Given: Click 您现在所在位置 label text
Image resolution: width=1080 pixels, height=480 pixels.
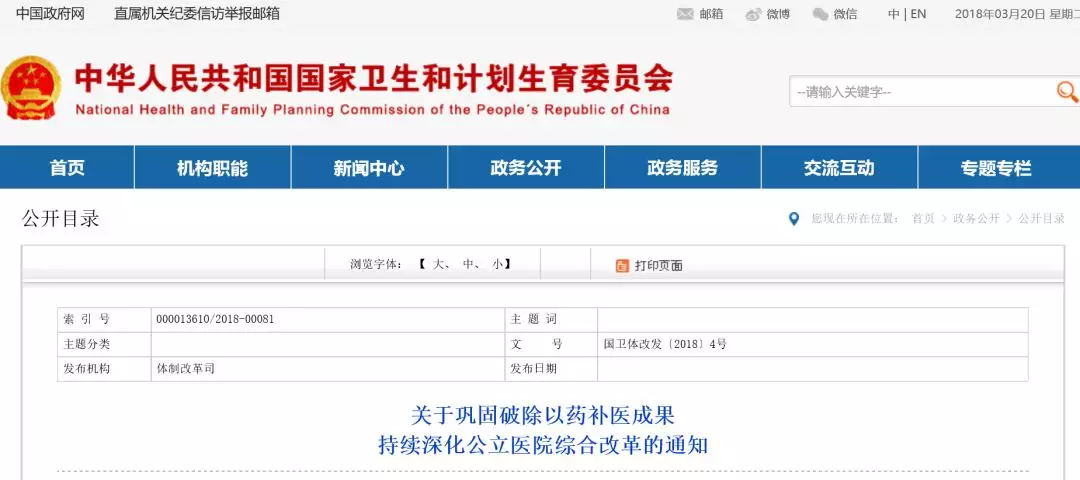Looking at the screenshot, I should coord(855,219).
